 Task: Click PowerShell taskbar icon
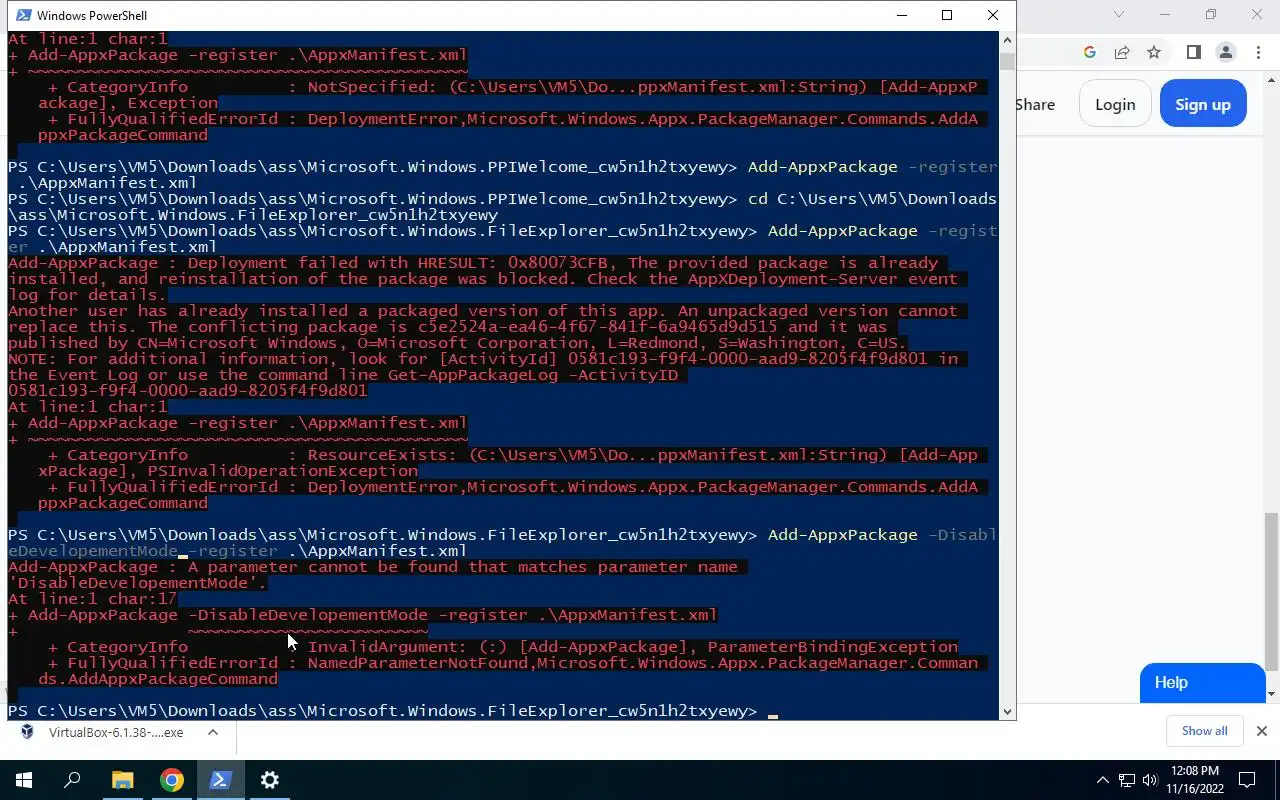pyautogui.click(x=221, y=780)
